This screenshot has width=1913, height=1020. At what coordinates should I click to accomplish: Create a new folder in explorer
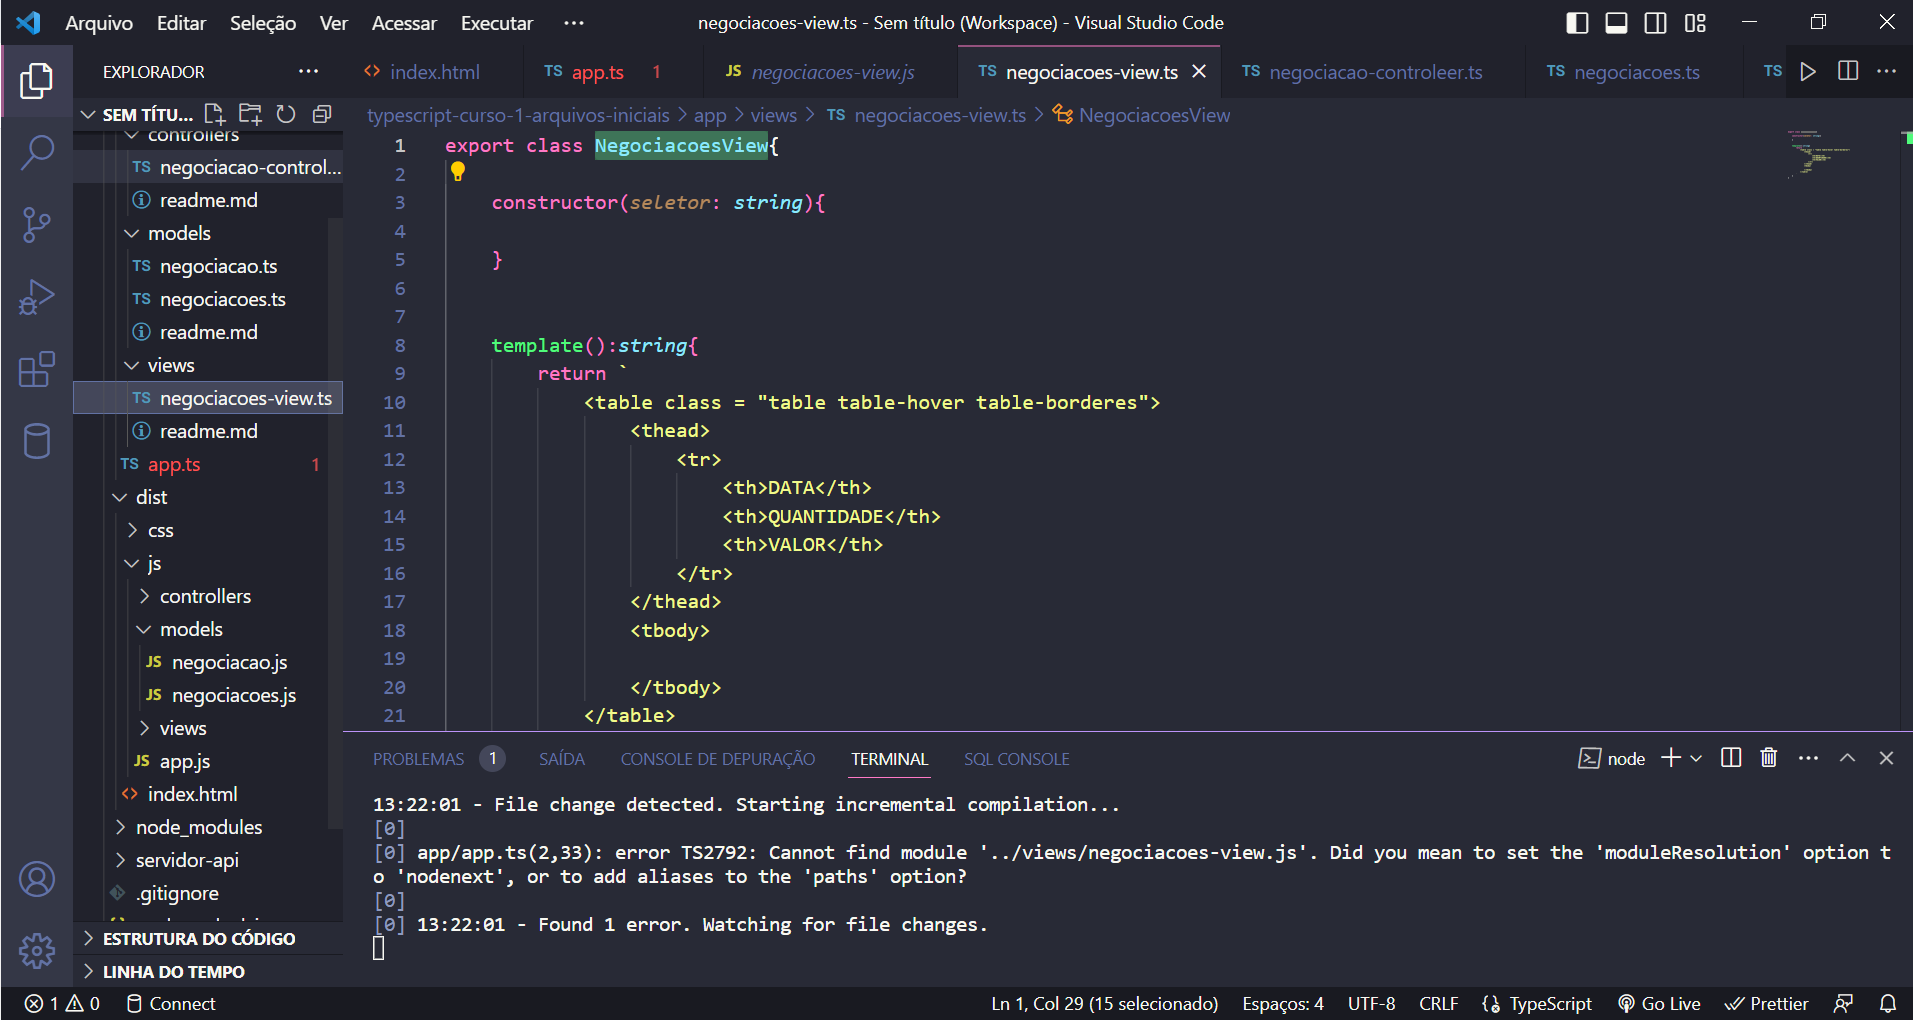(x=250, y=114)
